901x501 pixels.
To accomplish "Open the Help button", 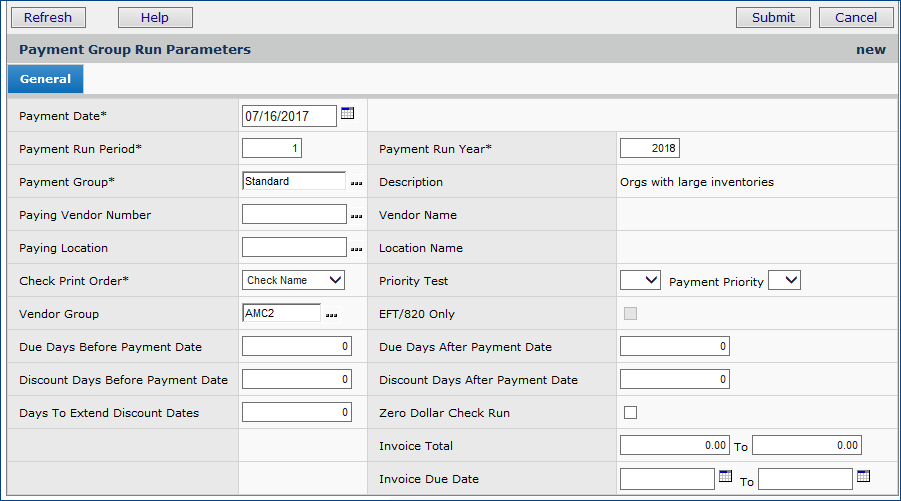I will (155, 17).
